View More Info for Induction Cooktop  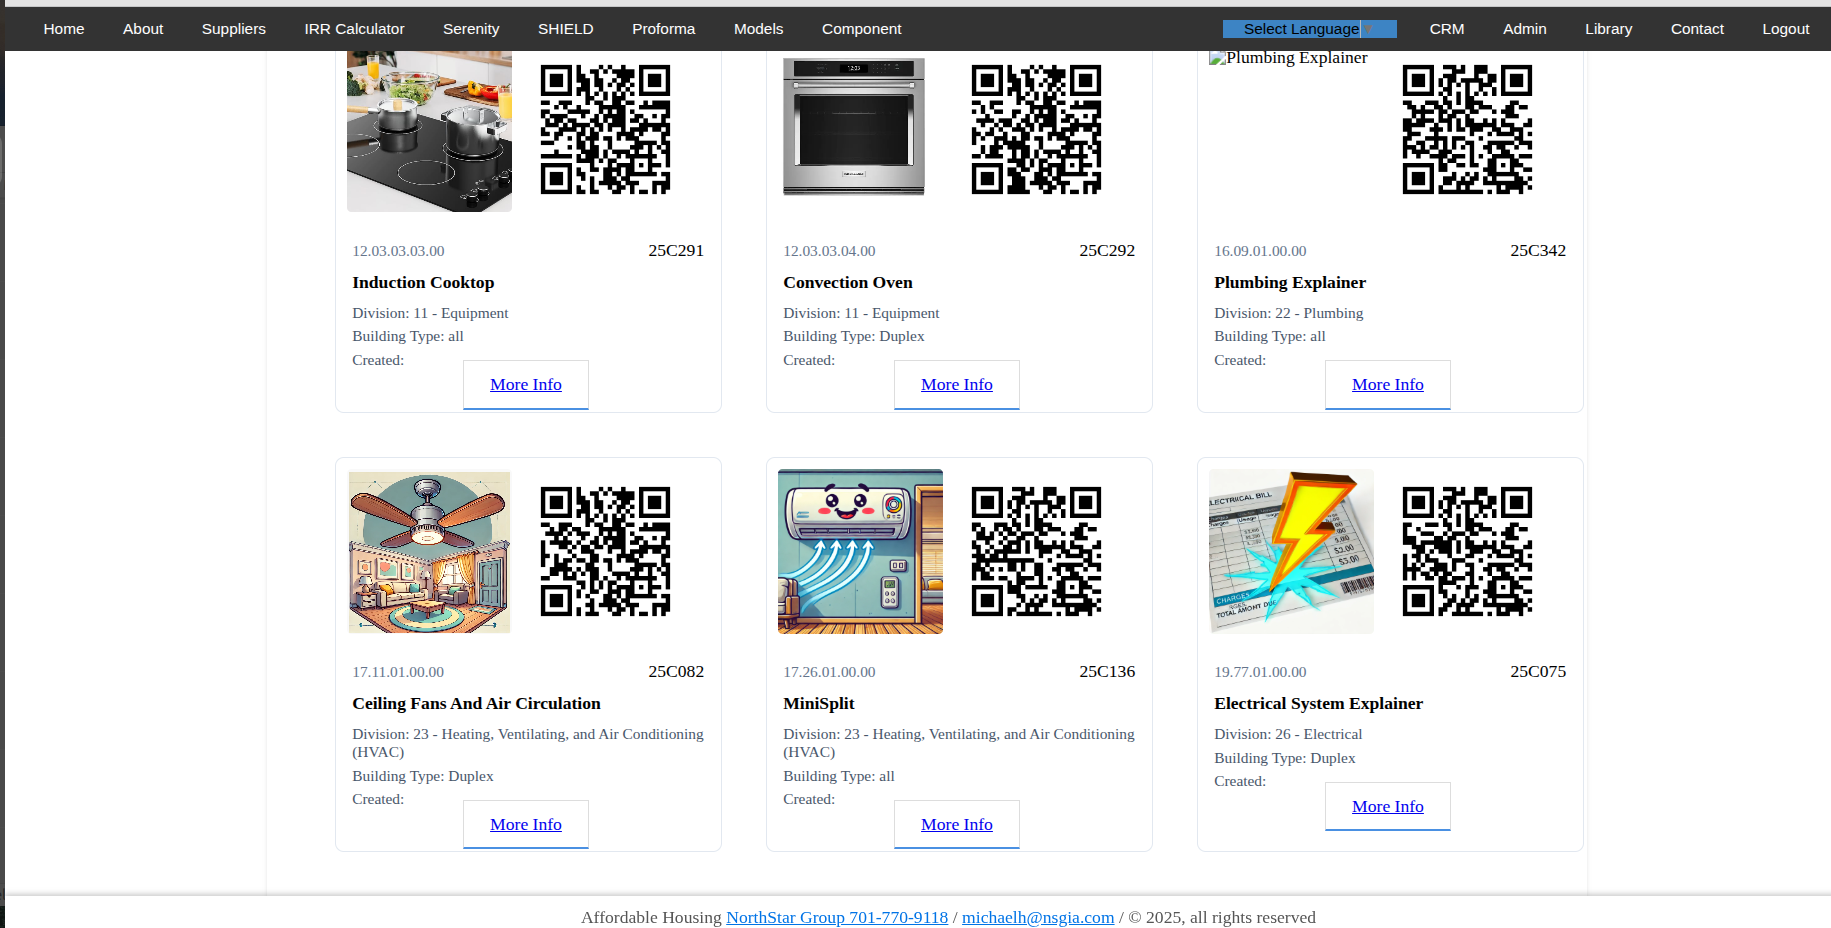pyautogui.click(x=525, y=384)
